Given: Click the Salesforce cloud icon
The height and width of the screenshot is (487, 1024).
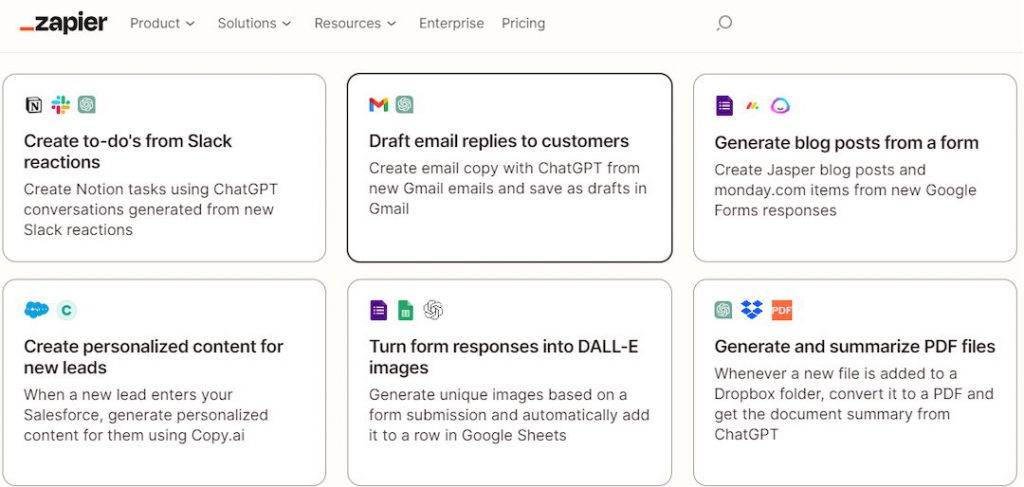Looking at the screenshot, I should pos(37,310).
